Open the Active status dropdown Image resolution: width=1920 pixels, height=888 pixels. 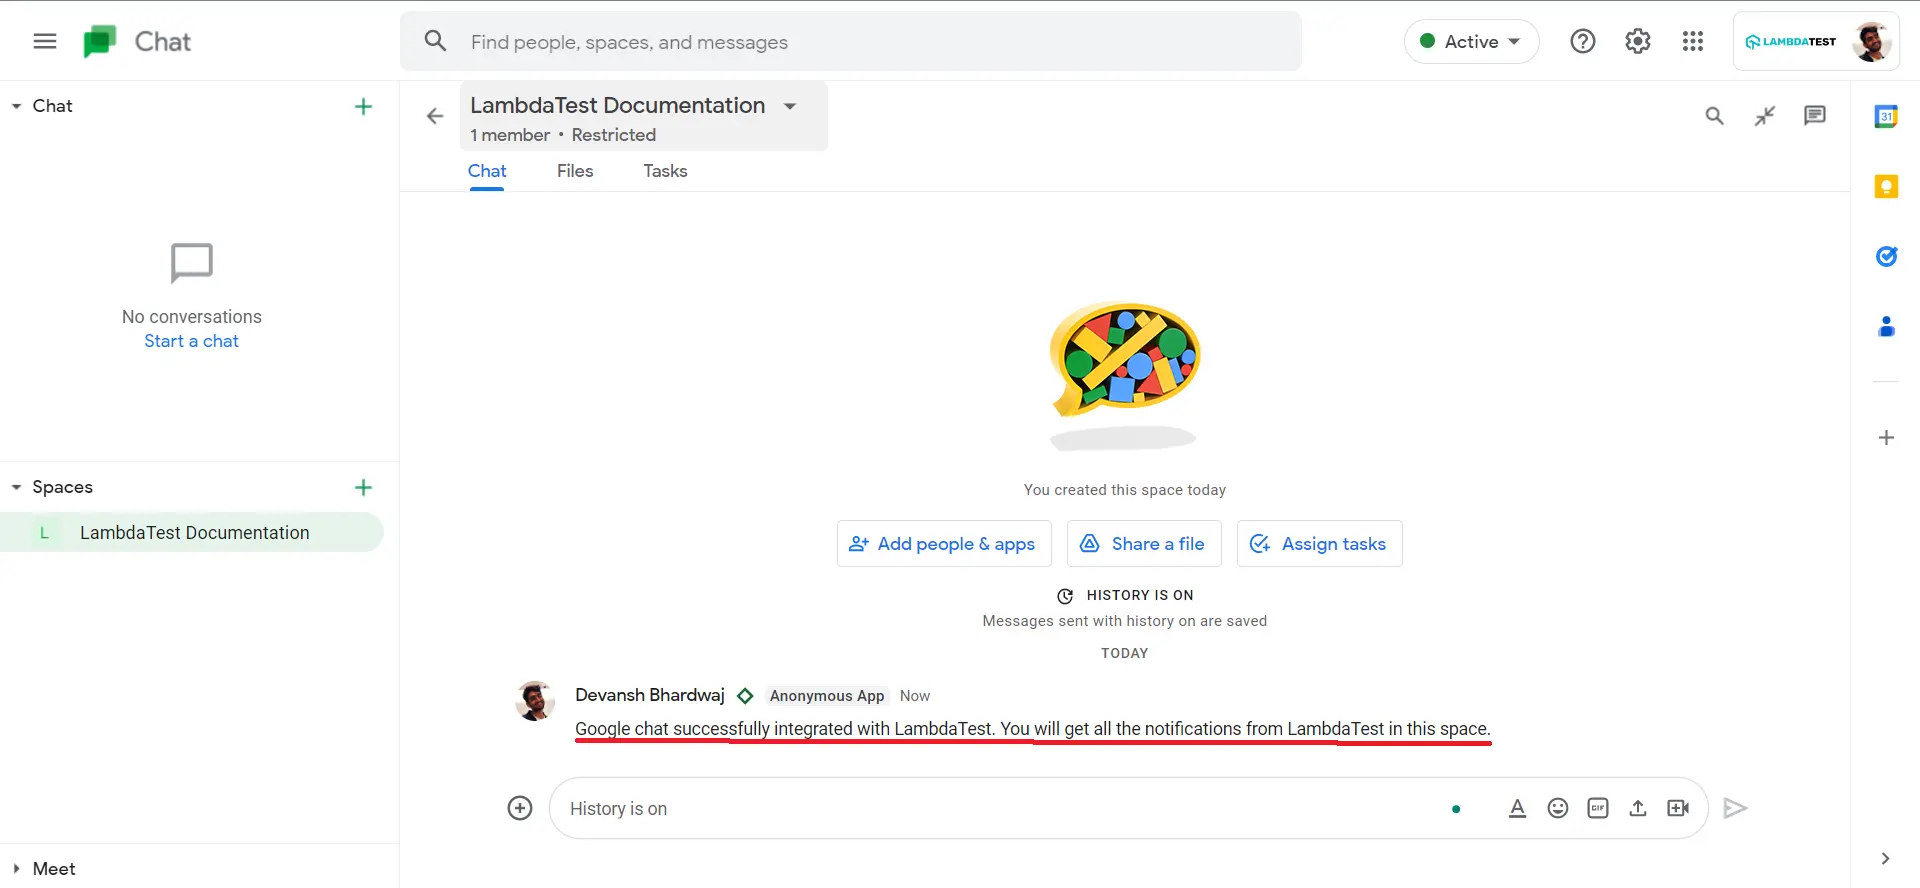1471,41
